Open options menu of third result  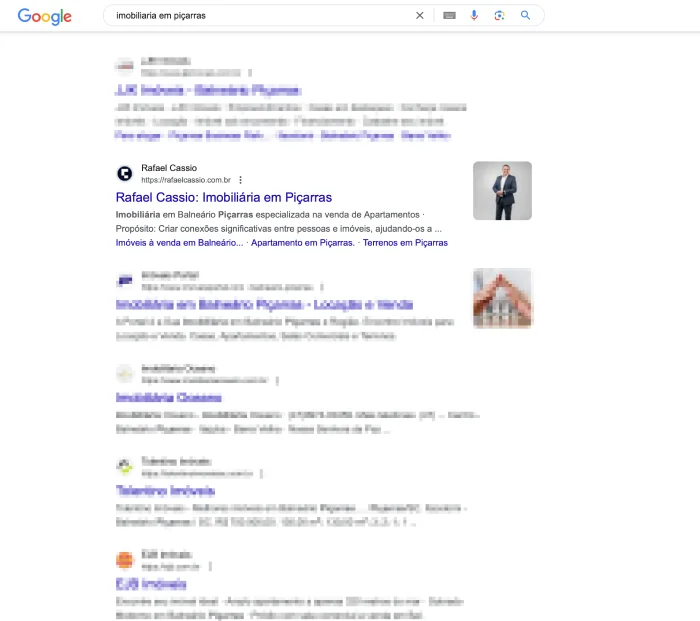tap(322, 287)
